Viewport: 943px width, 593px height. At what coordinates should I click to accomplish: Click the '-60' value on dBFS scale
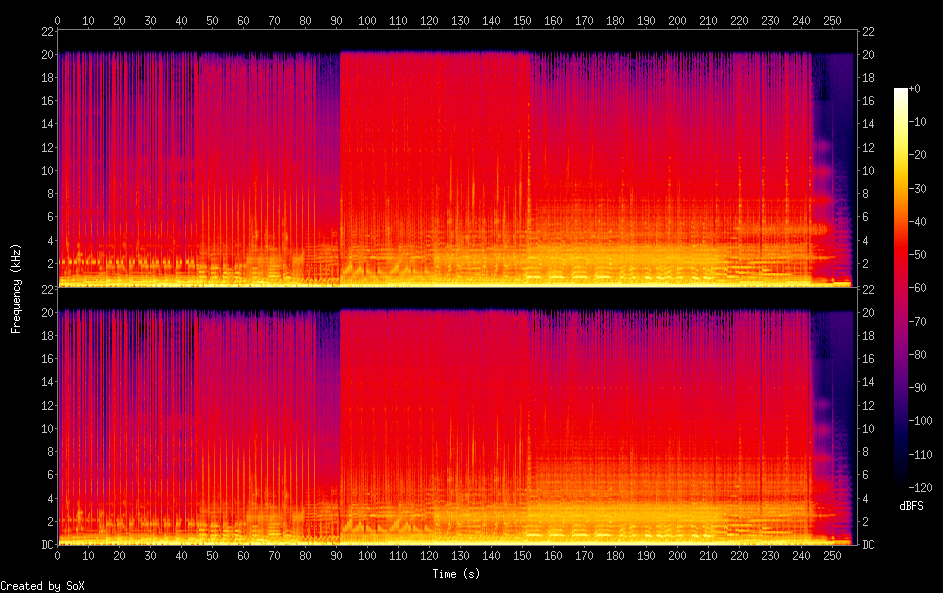pyautogui.click(x=917, y=287)
